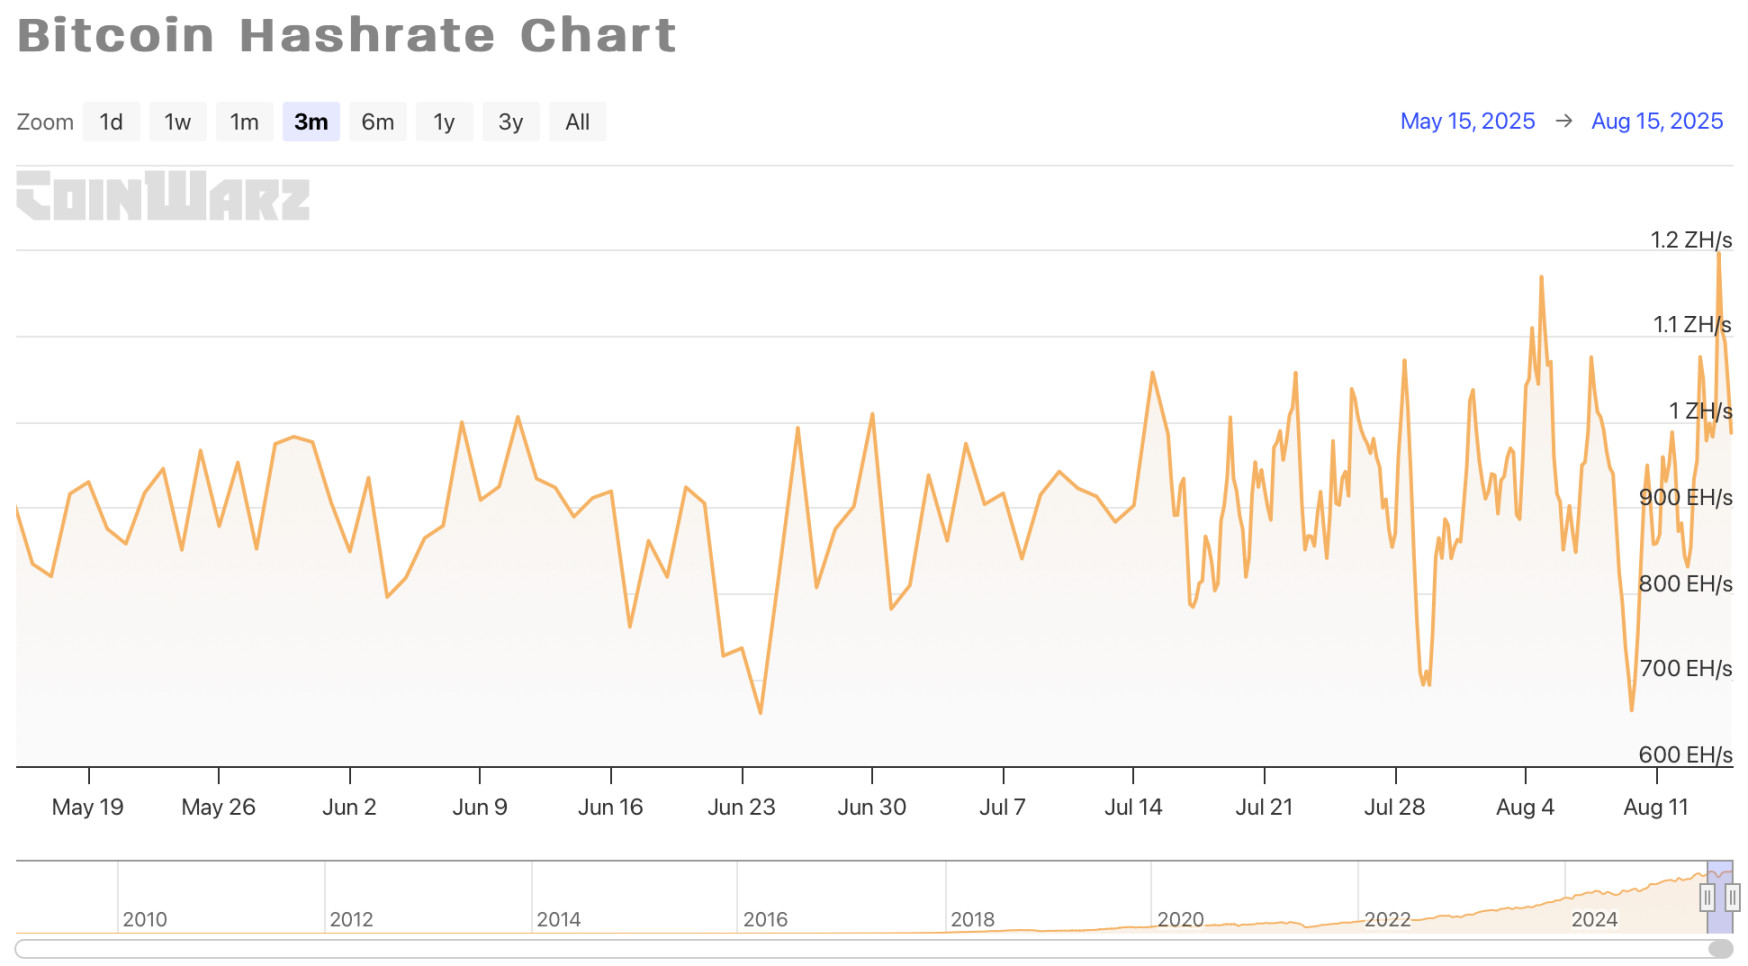Click the 2020 label in the navigator timeline
Viewport: 1748px width, 966px height.
click(x=1180, y=919)
